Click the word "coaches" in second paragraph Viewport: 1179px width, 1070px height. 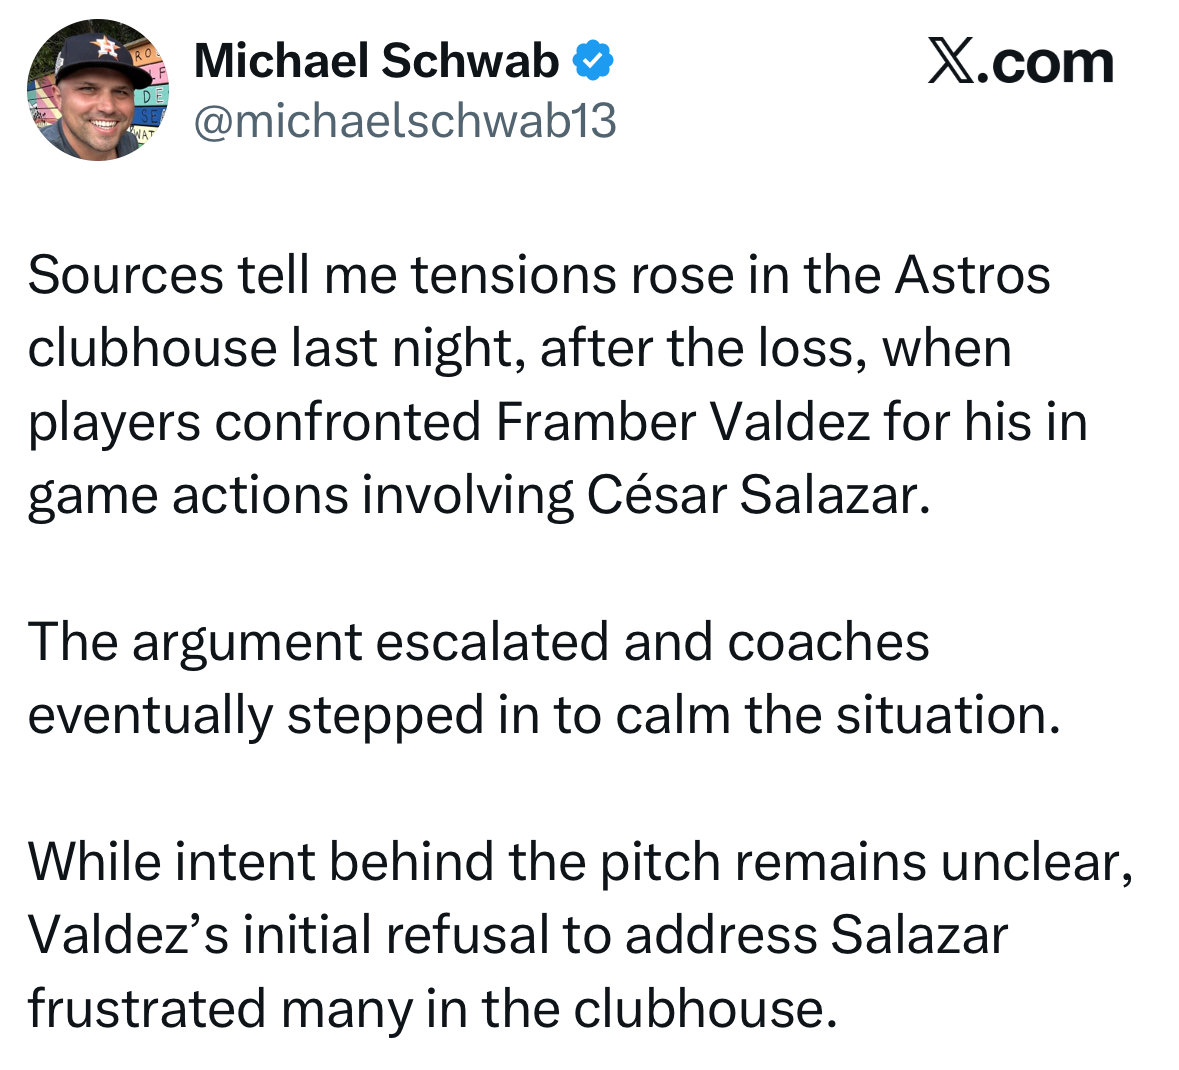pyautogui.click(x=828, y=642)
